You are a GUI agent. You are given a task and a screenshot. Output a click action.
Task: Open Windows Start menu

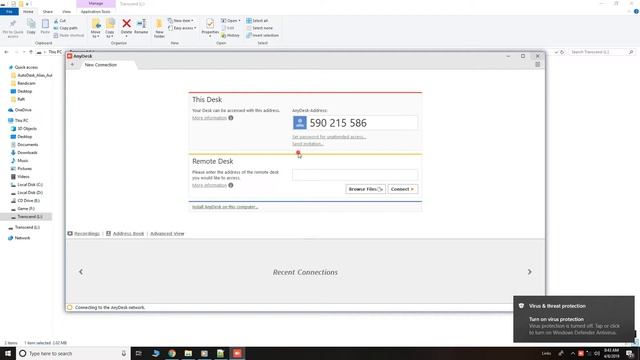[8, 353]
